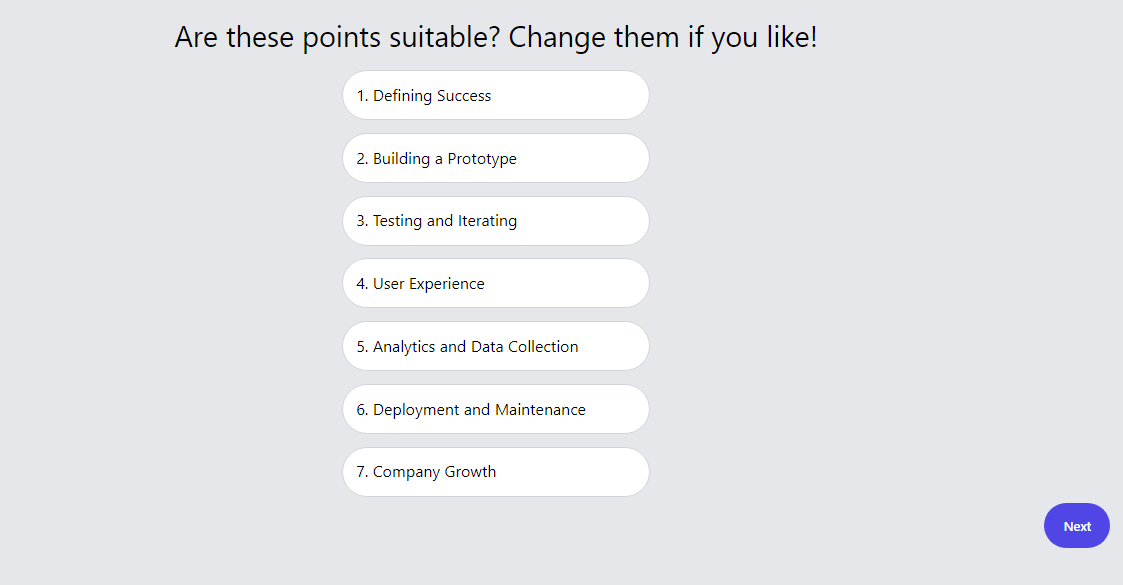Focus the 'Deployment and Maintenance' field
The height and width of the screenshot is (585, 1123).
(496, 410)
